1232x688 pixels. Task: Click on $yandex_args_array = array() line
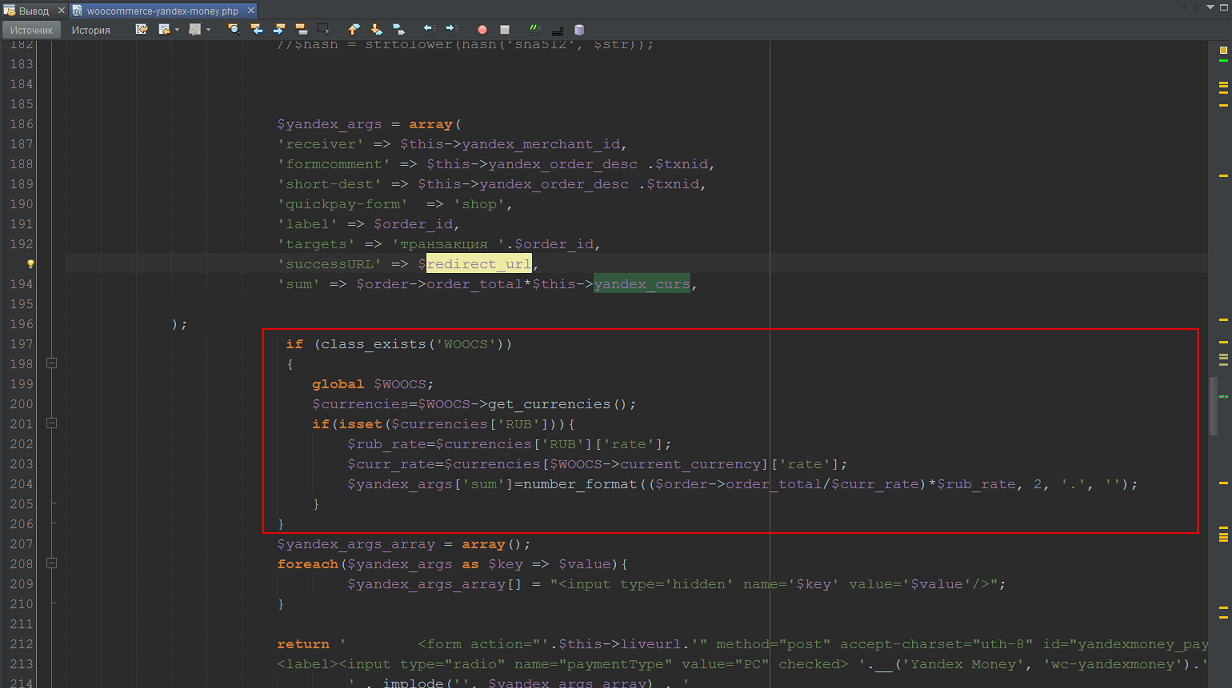coord(405,544)
